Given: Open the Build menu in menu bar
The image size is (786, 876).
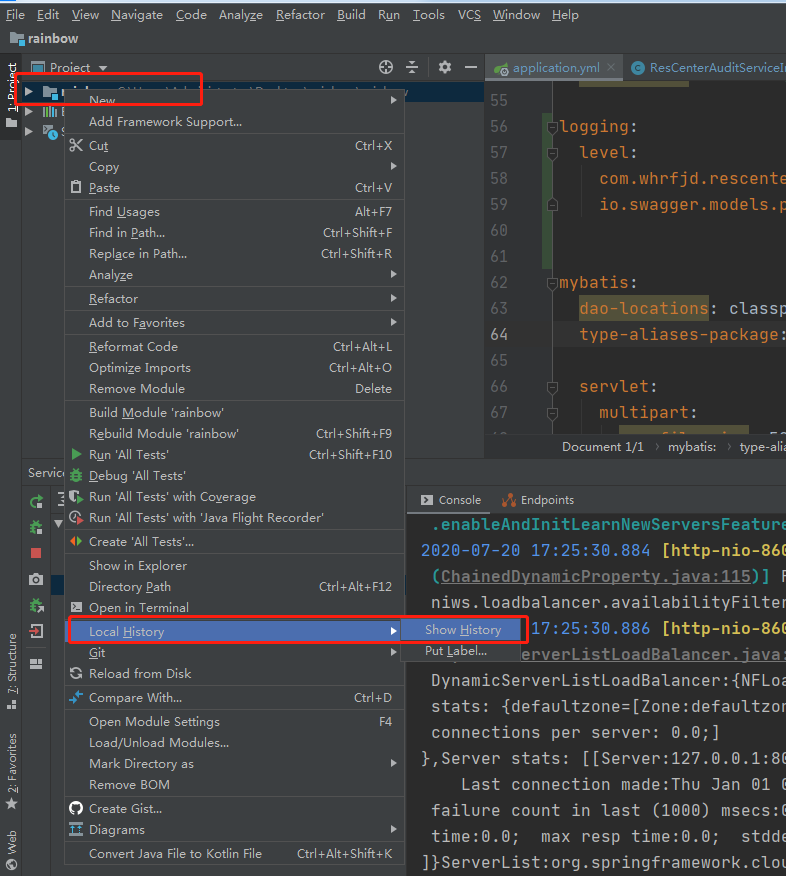Looking at the screenshot, I should click(x=351, y=15).
